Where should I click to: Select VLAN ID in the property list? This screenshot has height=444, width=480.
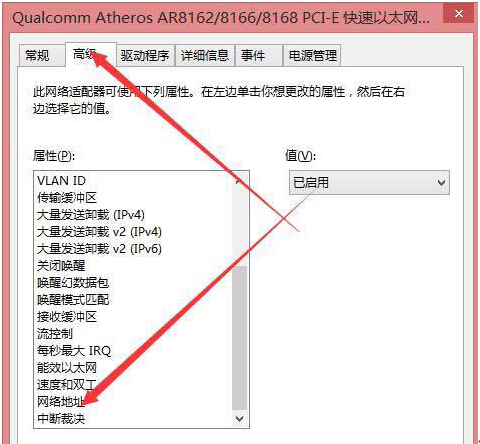click(61, 181)
